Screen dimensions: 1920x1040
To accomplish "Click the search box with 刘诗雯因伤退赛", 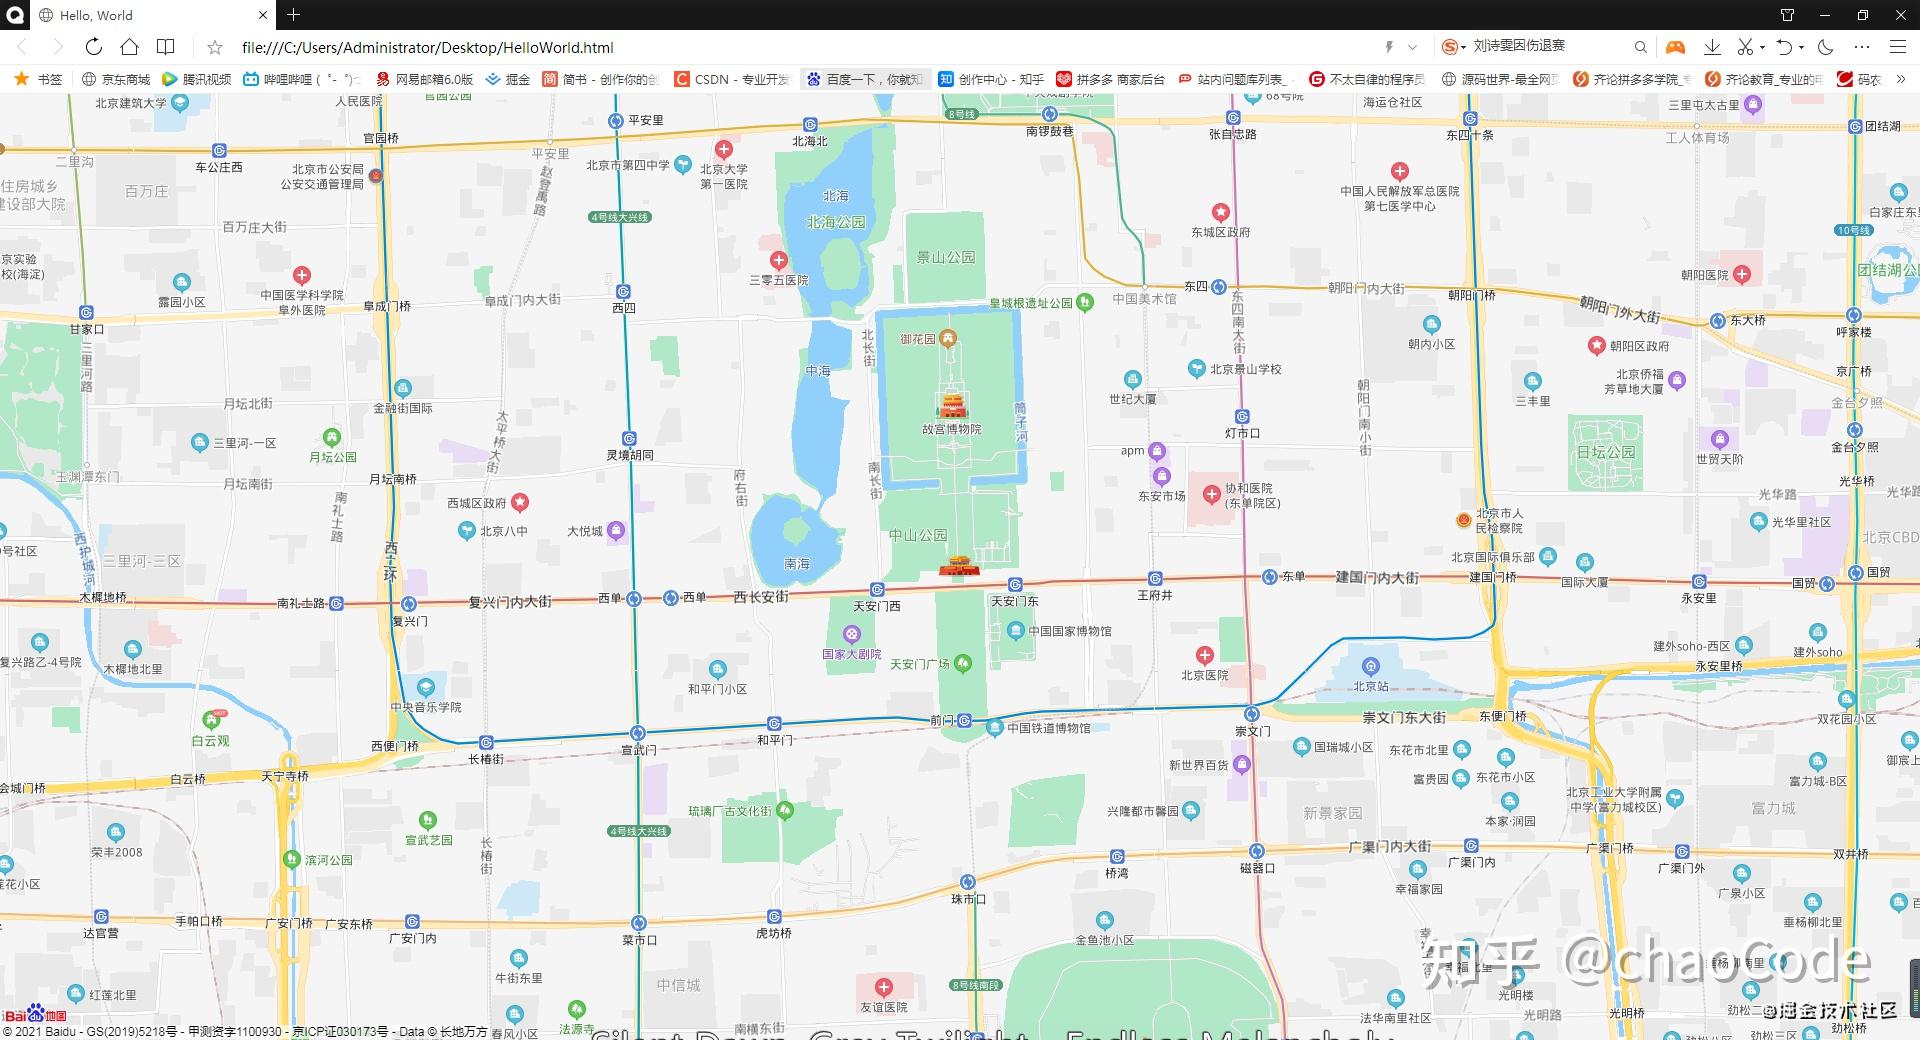I will click(1550, 47).
